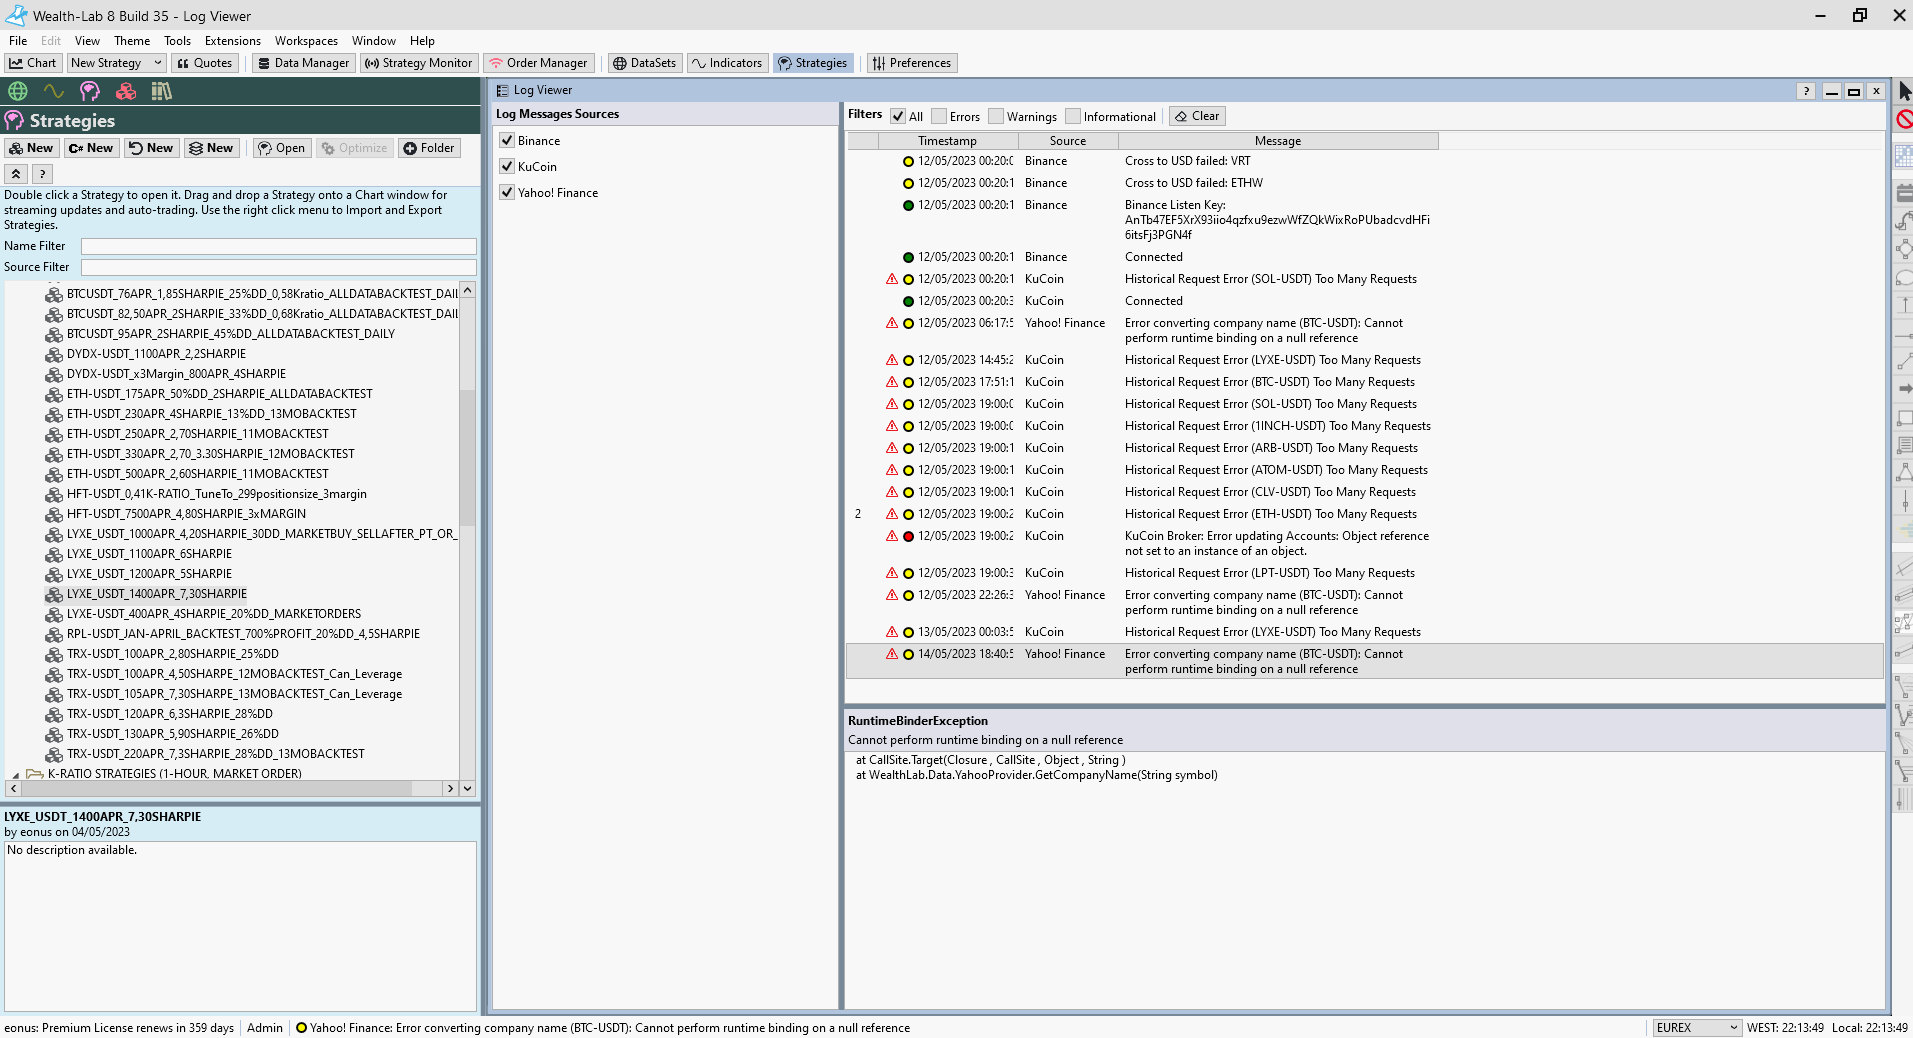Select the Indicators sine wave sidebar icon
The height and width of the screenshot is (1038, 1913).
coord(54,91)
